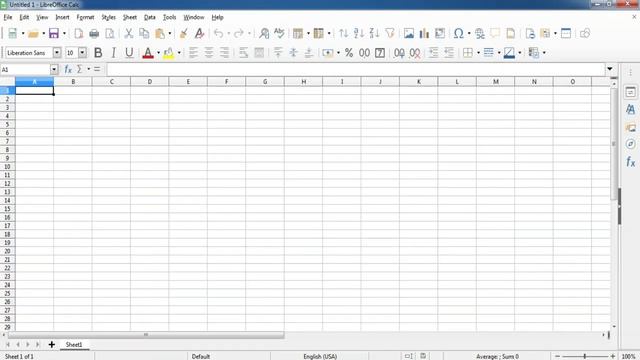Open Name Box dropdown arrow

(x=54, y=69)
